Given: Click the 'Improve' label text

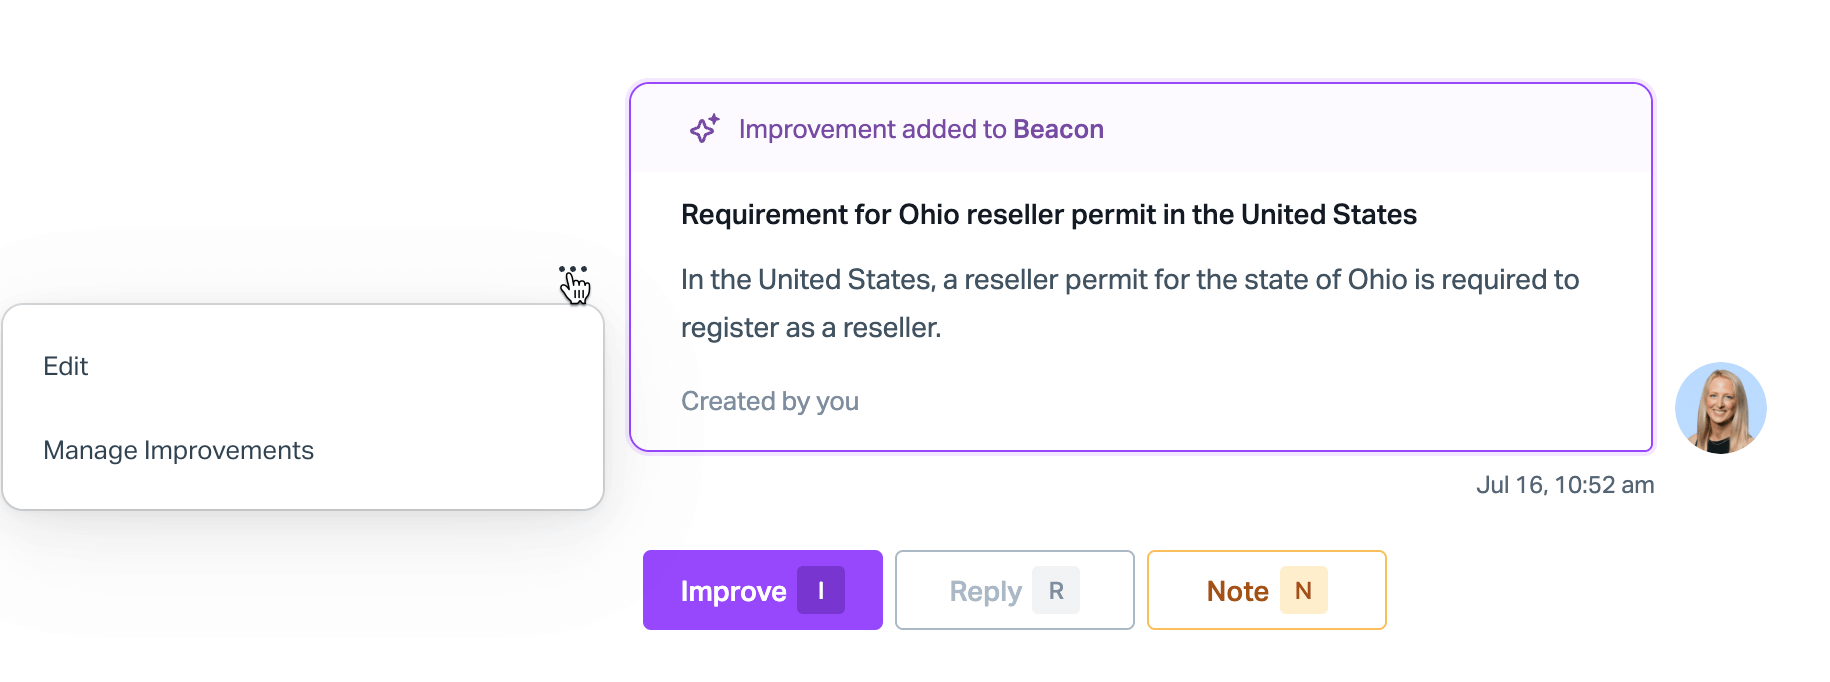Looking at the screenshot, I should click(733, 591).
